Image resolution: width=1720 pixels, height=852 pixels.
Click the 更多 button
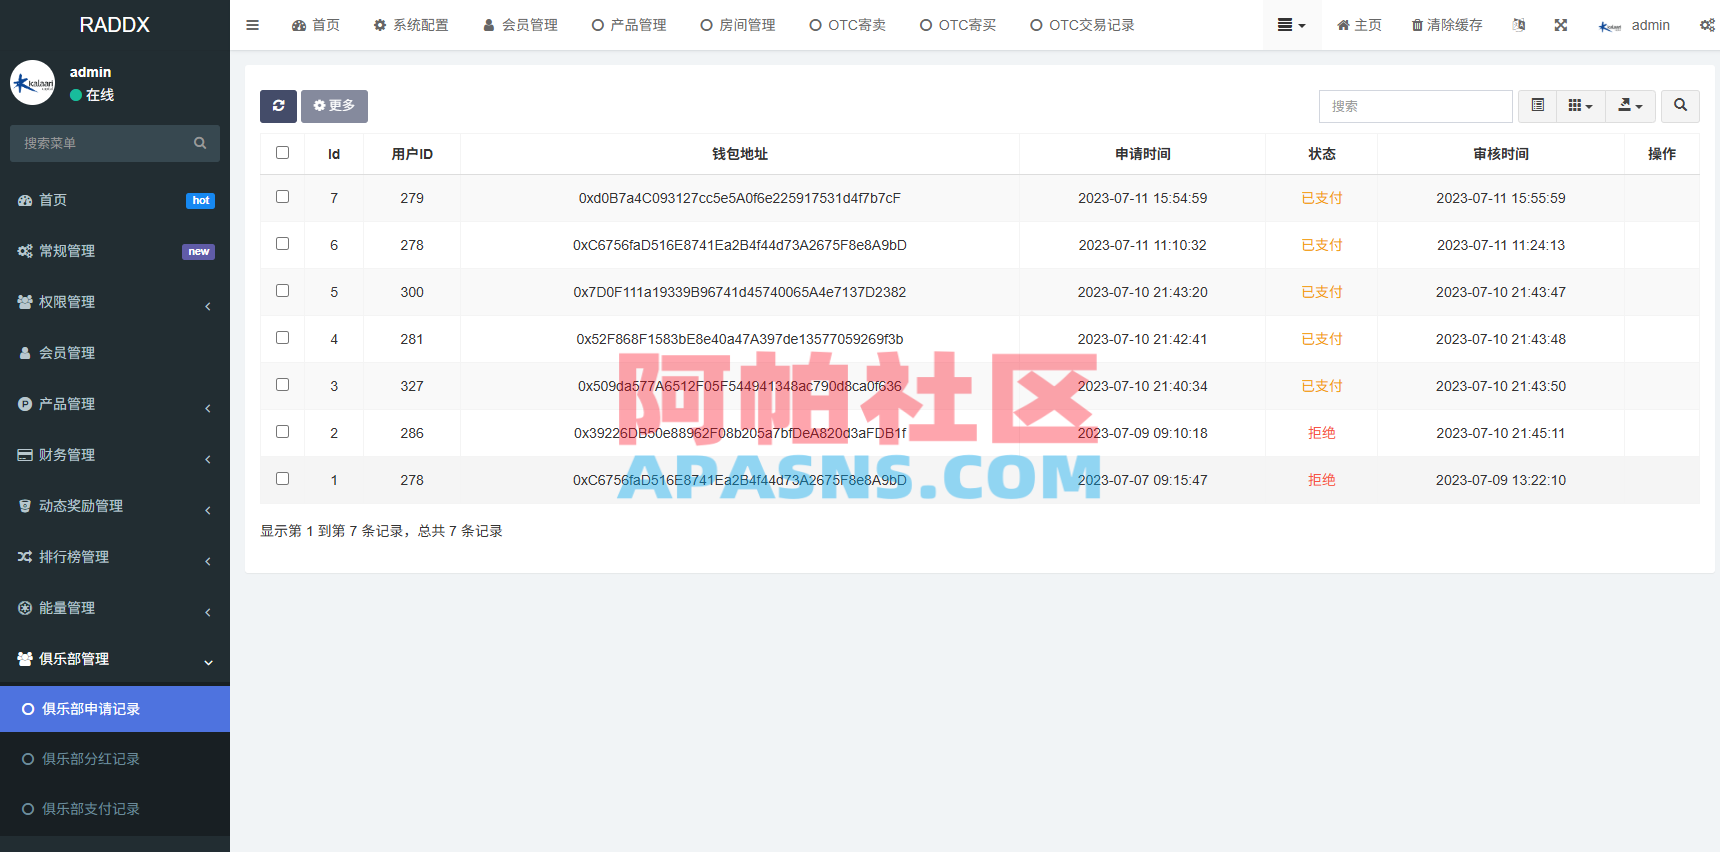(x=334, y=106)
